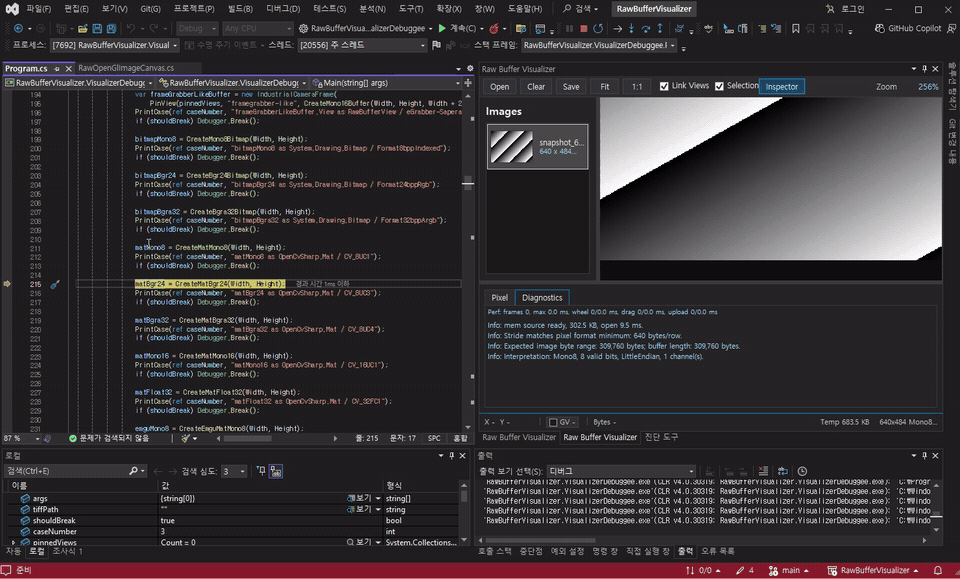Switch to the 진단 도구 tab
This screenshot has height=579, width=960.
(661, 437)
